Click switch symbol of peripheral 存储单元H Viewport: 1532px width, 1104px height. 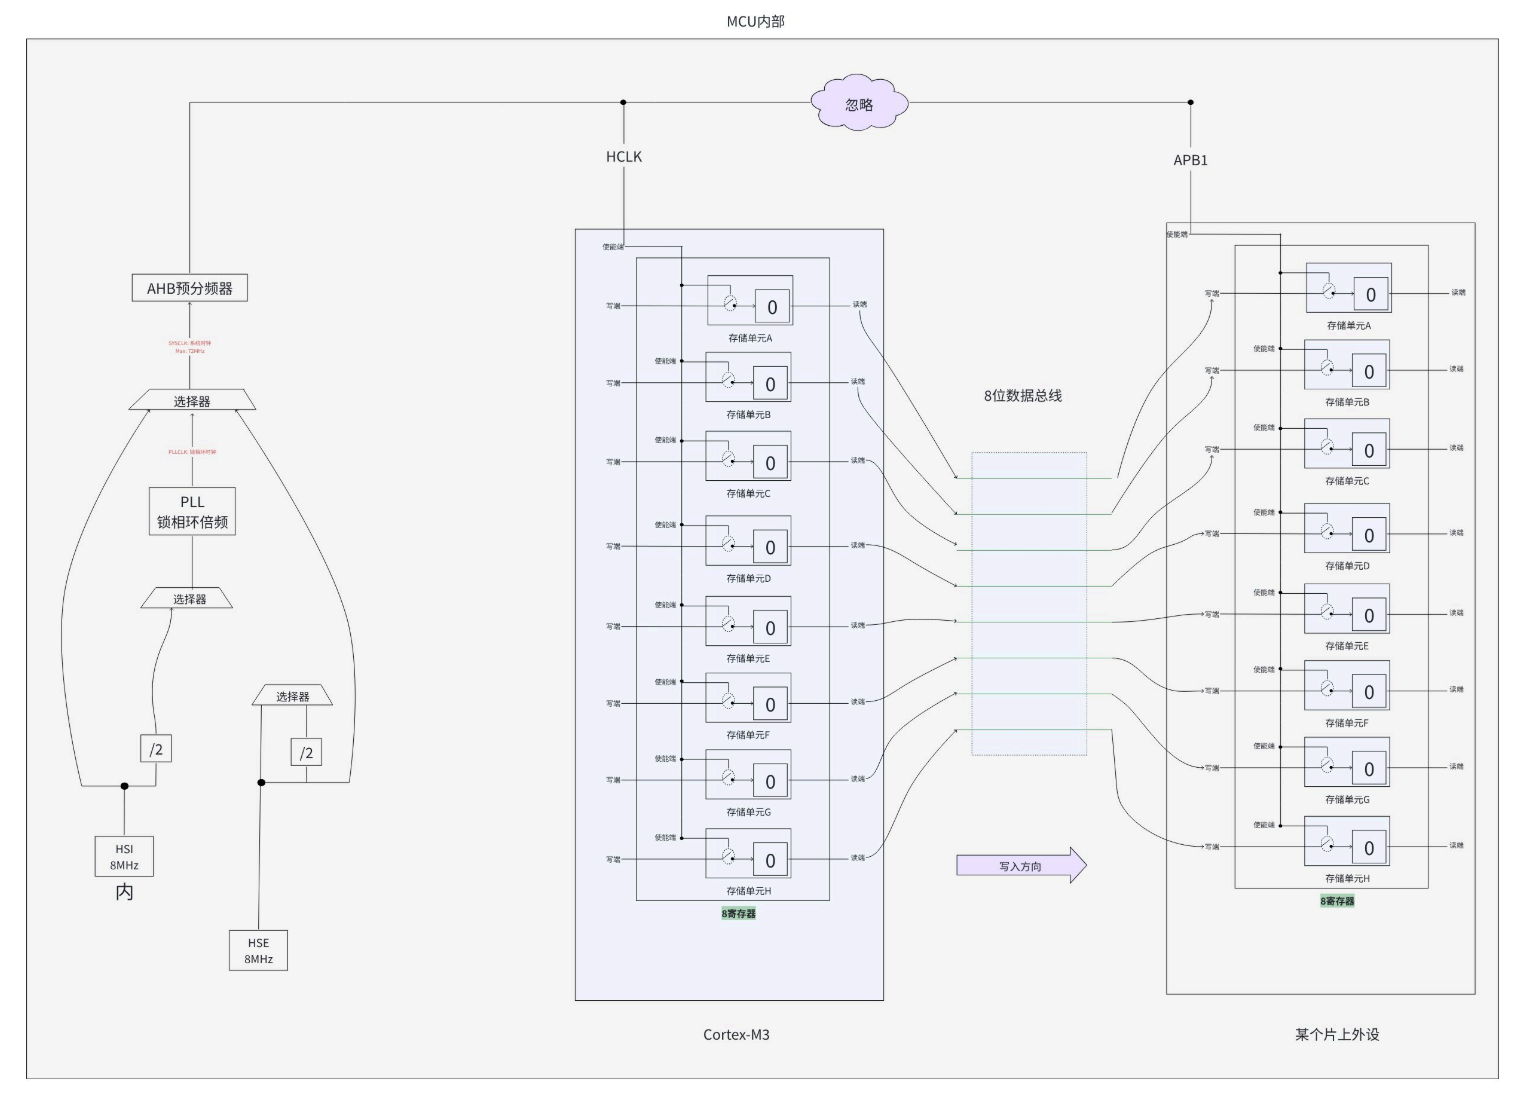pyautogui.click(x=1326, y=844)
